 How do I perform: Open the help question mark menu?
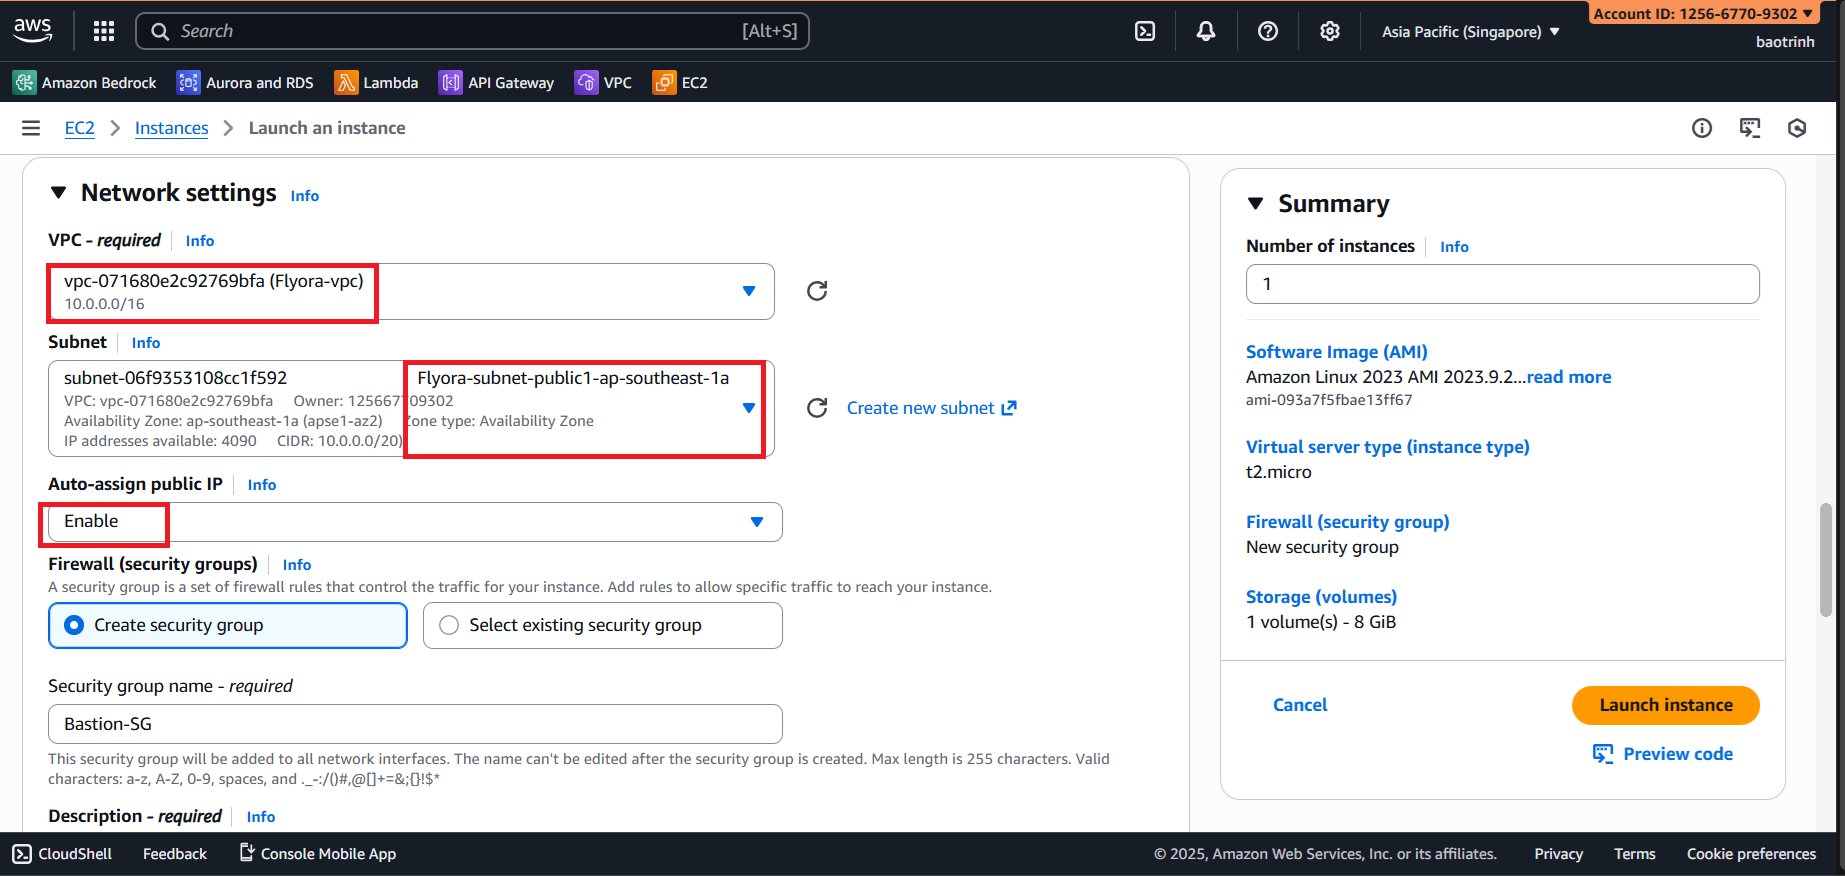1268,31
